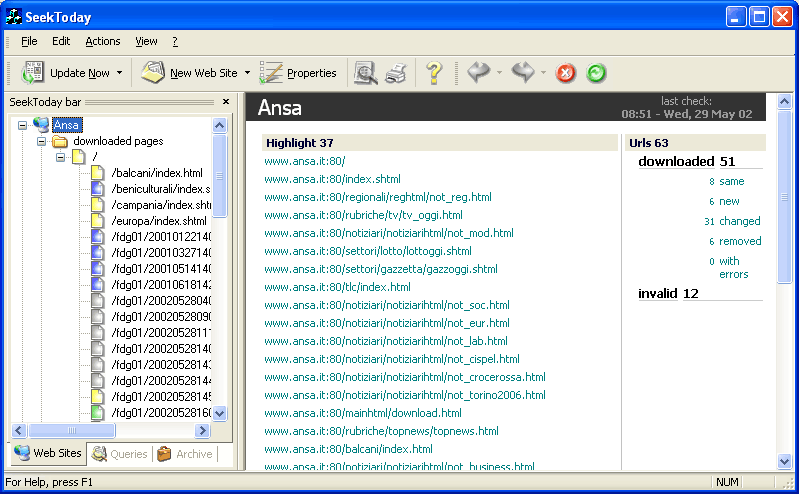This screenshot has height=494, width=799.
Task: Click the tree horizontal scrollbar thumb
Action: tap(72, 430)
